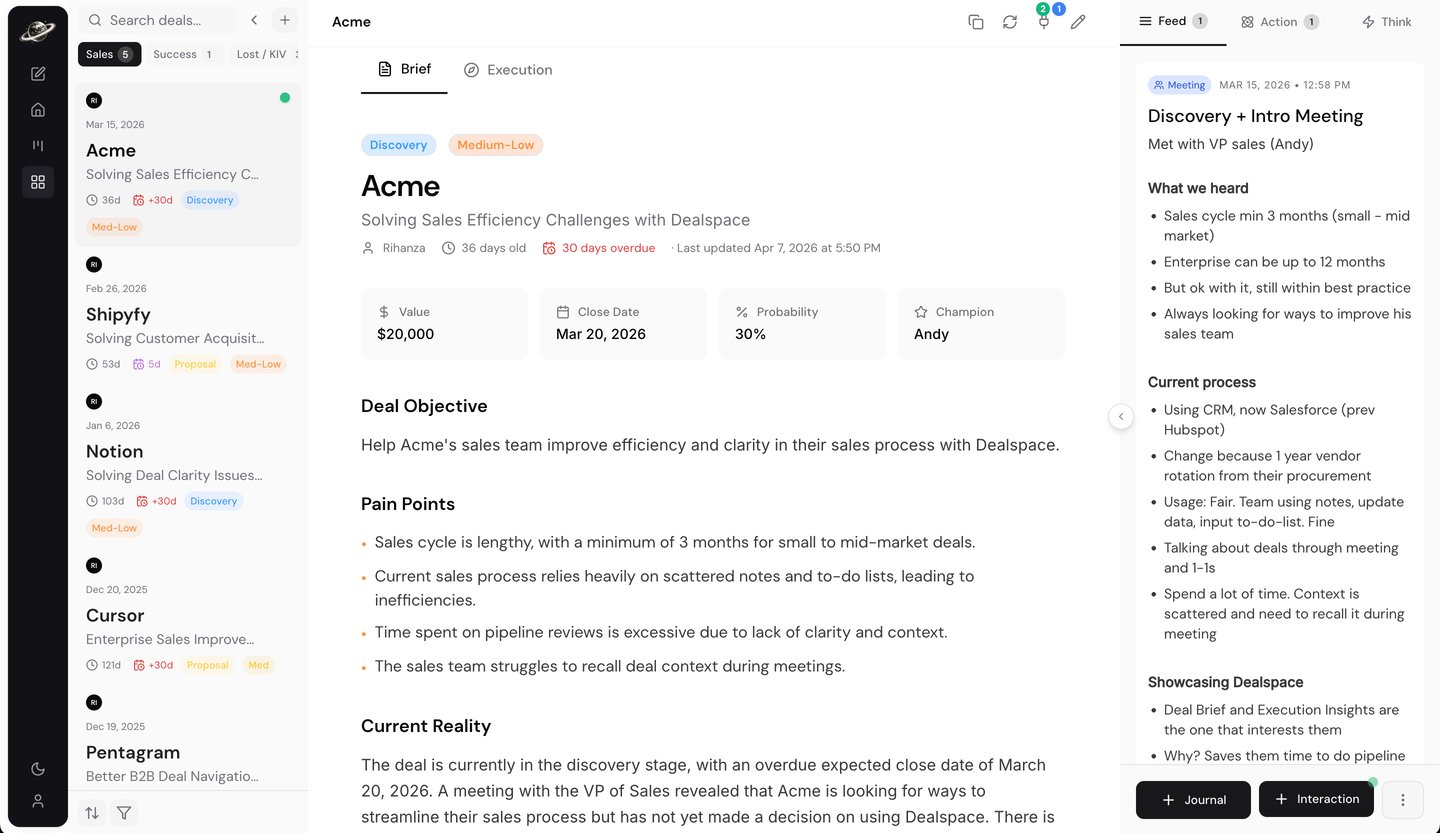Toggle dark mode with moon icon
Screen dimensions: 1440x833
[x=38, y=769]
